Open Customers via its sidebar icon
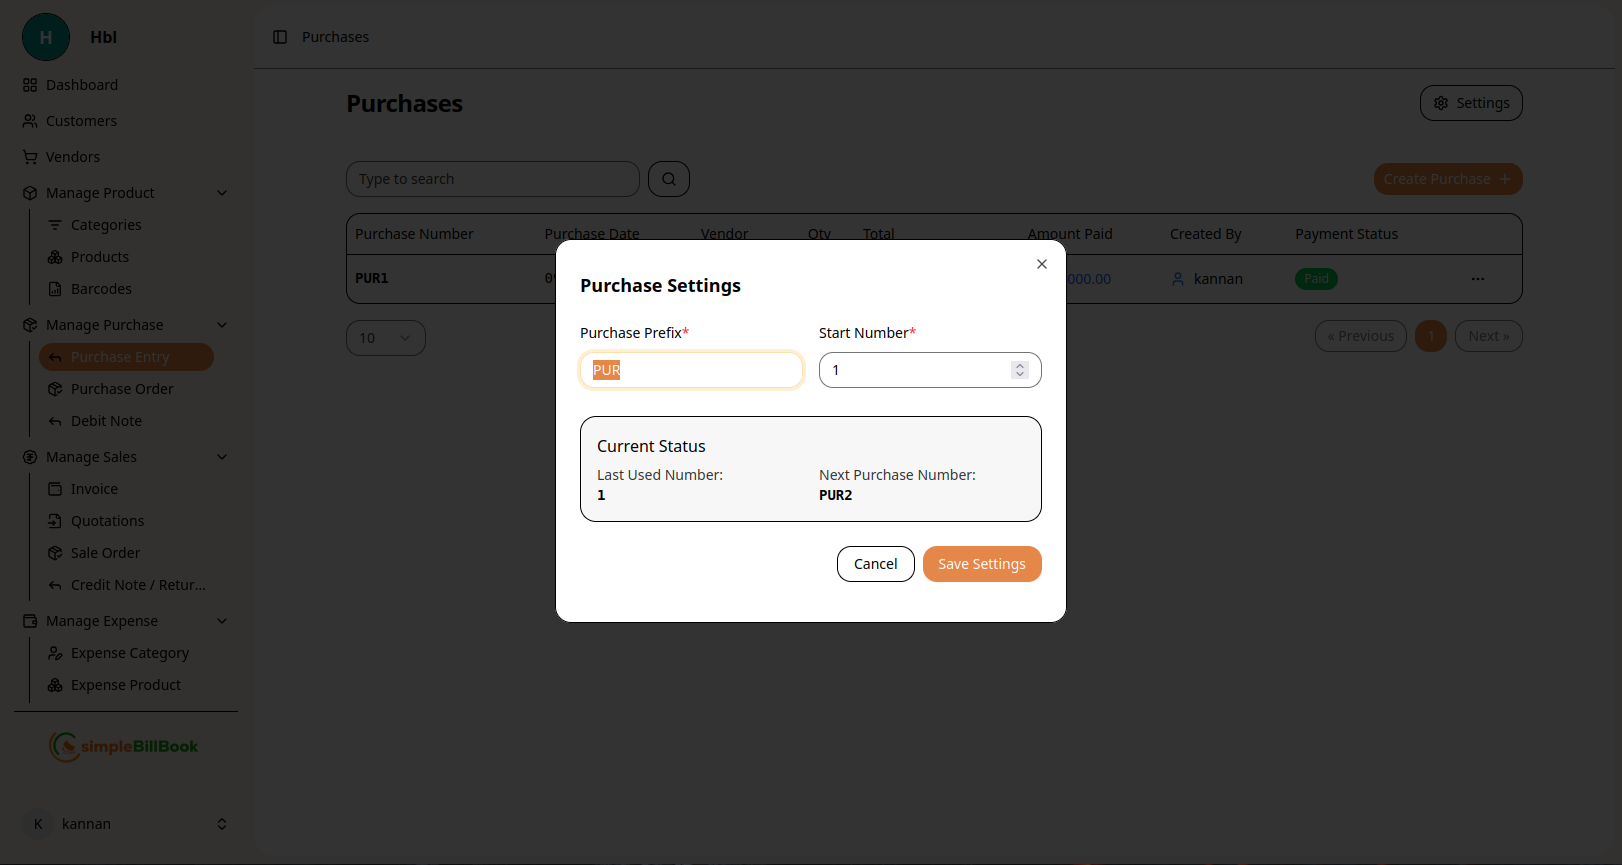This screenshot has height=865, width=1622. click(30, 121)
